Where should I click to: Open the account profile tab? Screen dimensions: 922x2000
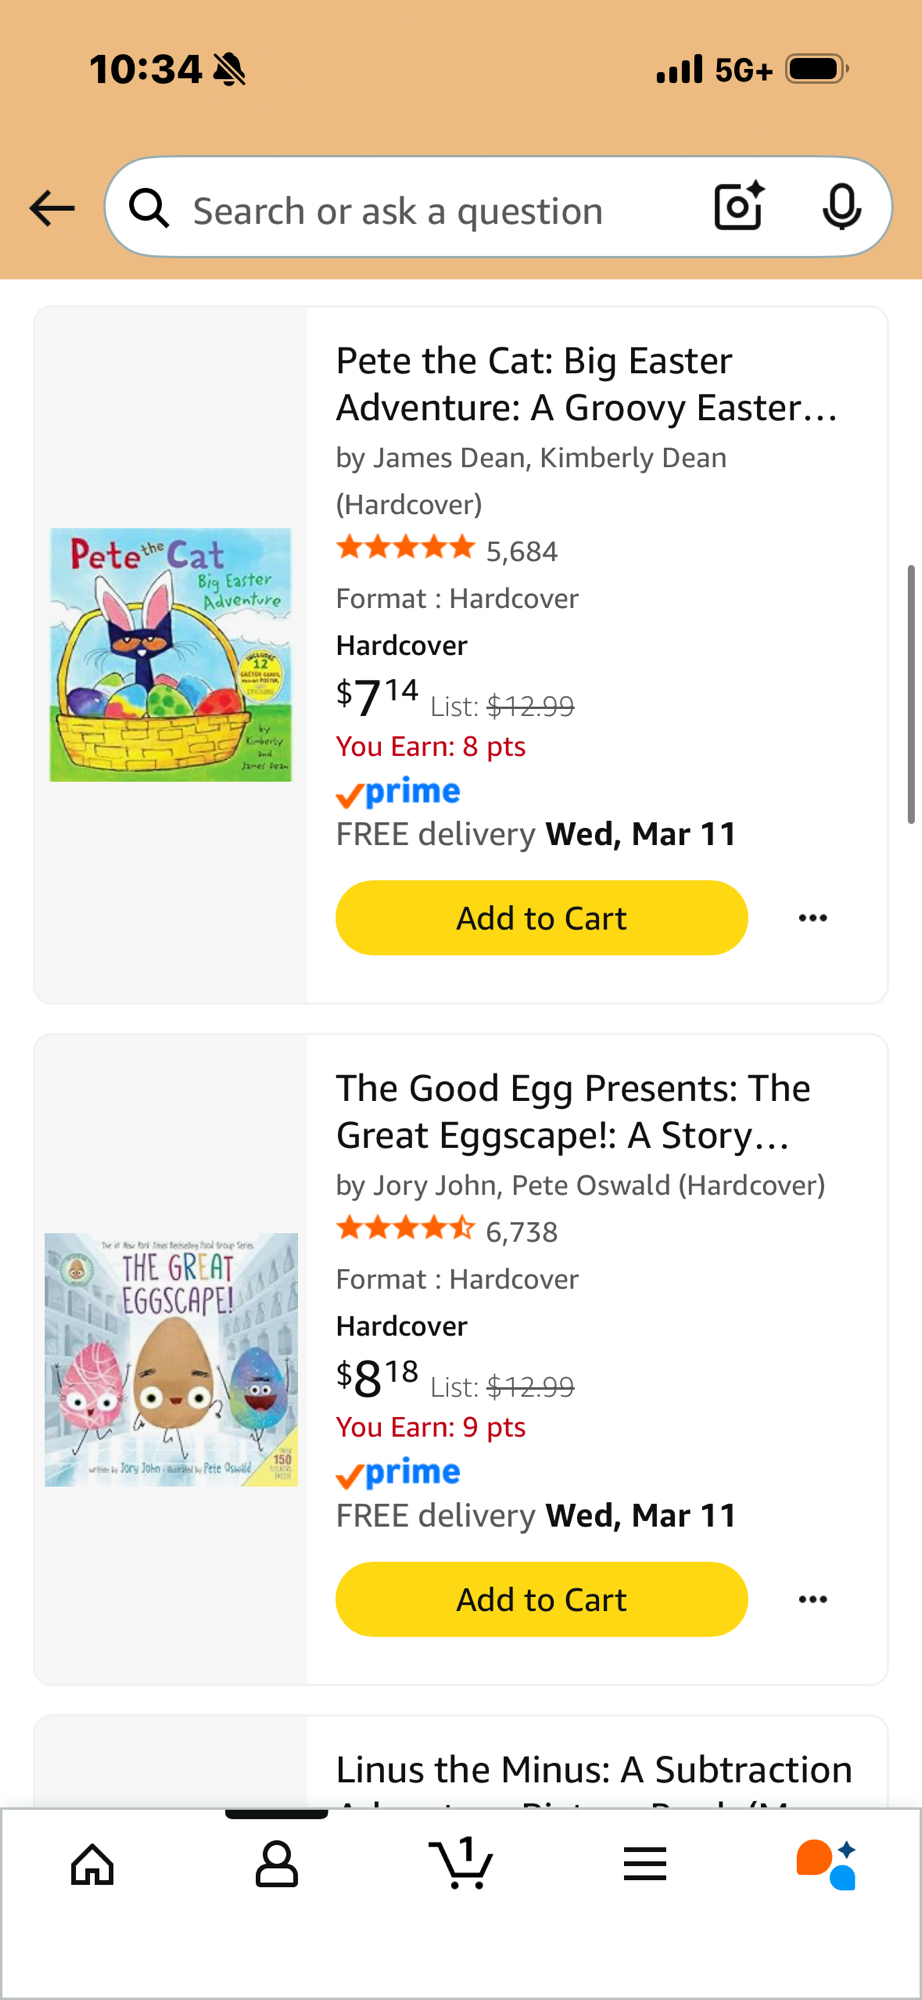pos(277,1864)
